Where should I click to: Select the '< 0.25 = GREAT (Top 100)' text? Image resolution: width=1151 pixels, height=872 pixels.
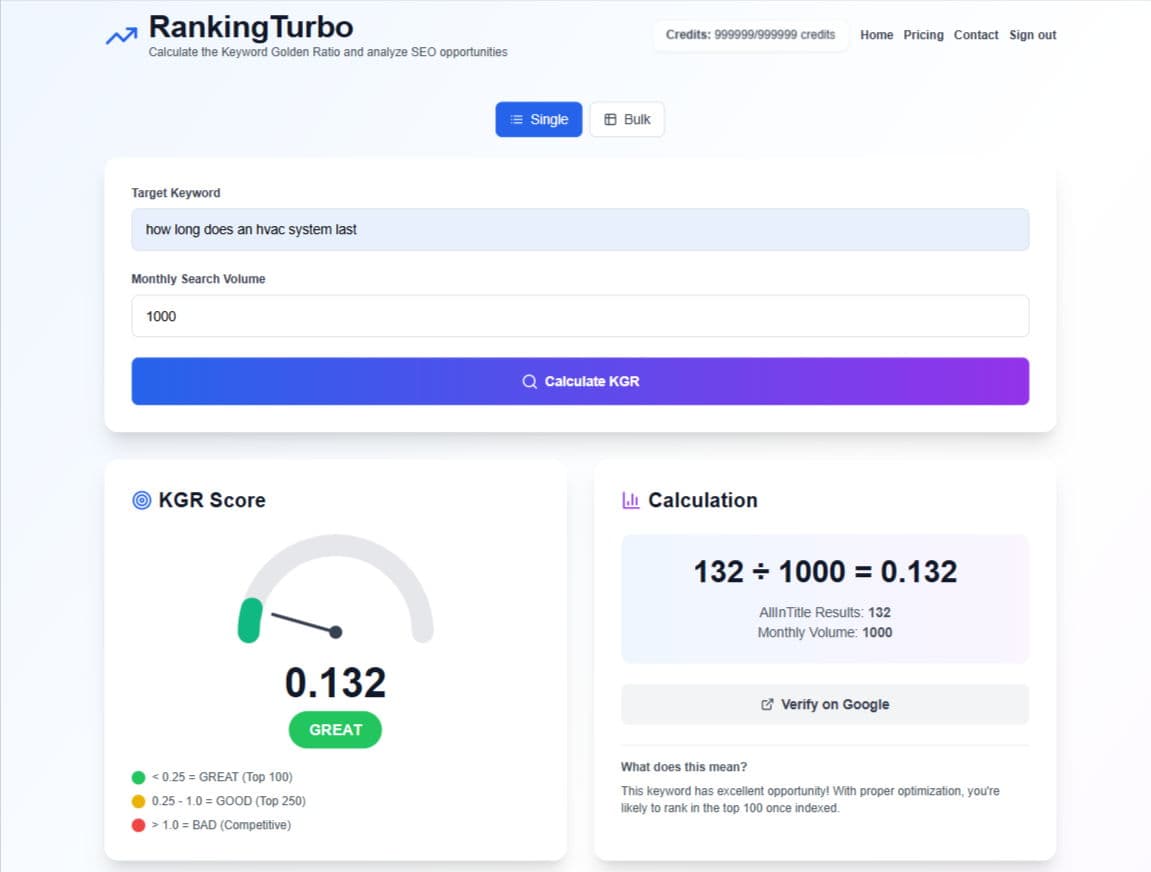pos(222,777)
